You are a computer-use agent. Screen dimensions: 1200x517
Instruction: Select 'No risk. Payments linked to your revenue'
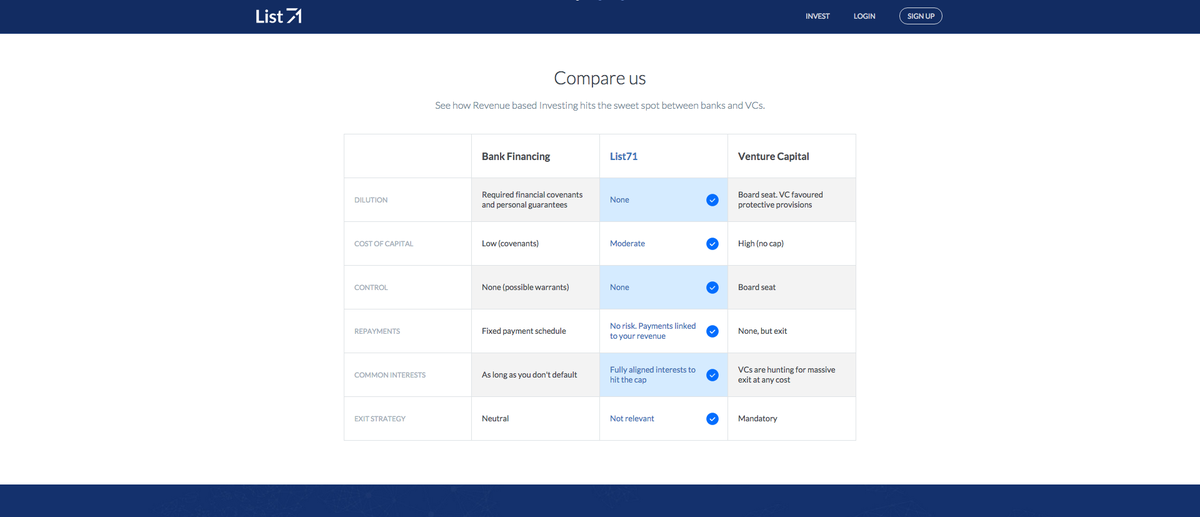tap(653, 331)
